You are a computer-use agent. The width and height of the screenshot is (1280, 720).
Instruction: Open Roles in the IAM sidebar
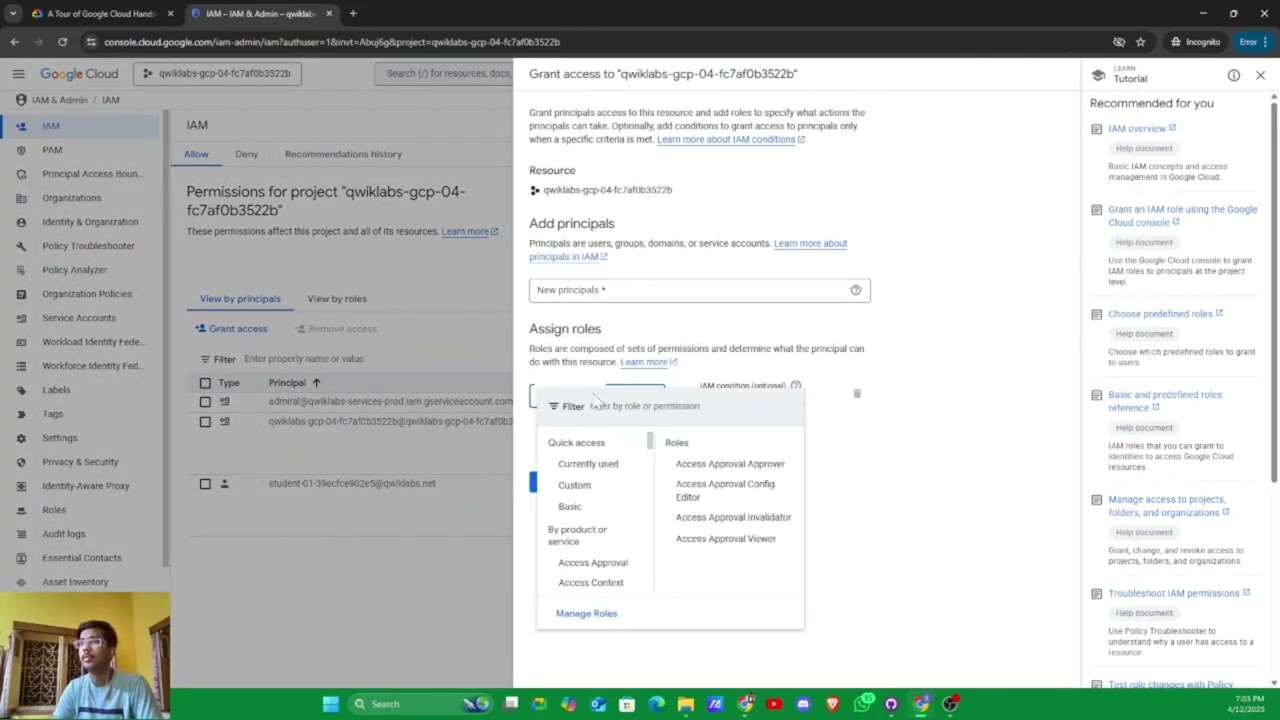pyautogui.click(x=54, y=510)
